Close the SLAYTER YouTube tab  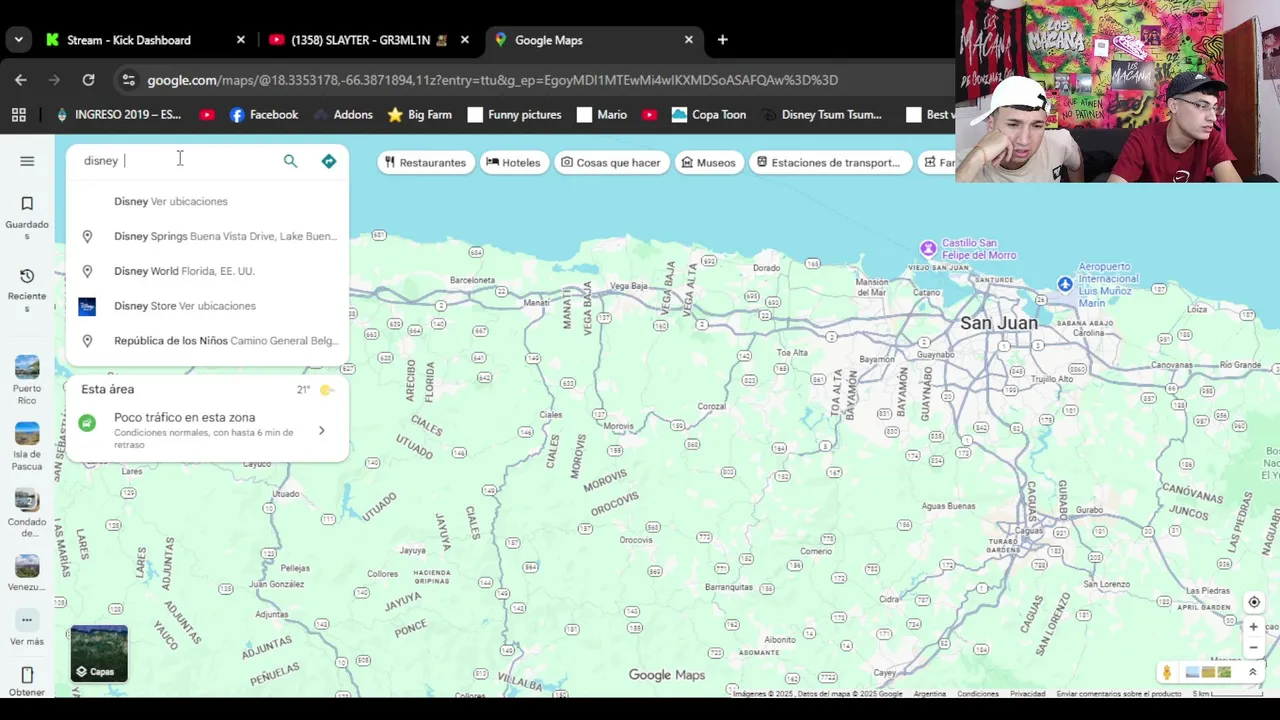tap(464, 40)
